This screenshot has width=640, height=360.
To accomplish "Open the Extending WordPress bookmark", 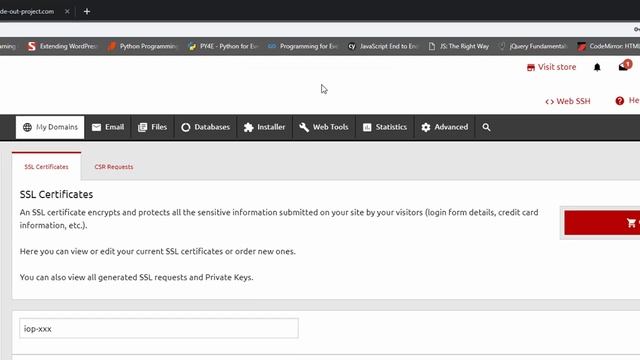I will pyautogui.click(x=62, y=46).
